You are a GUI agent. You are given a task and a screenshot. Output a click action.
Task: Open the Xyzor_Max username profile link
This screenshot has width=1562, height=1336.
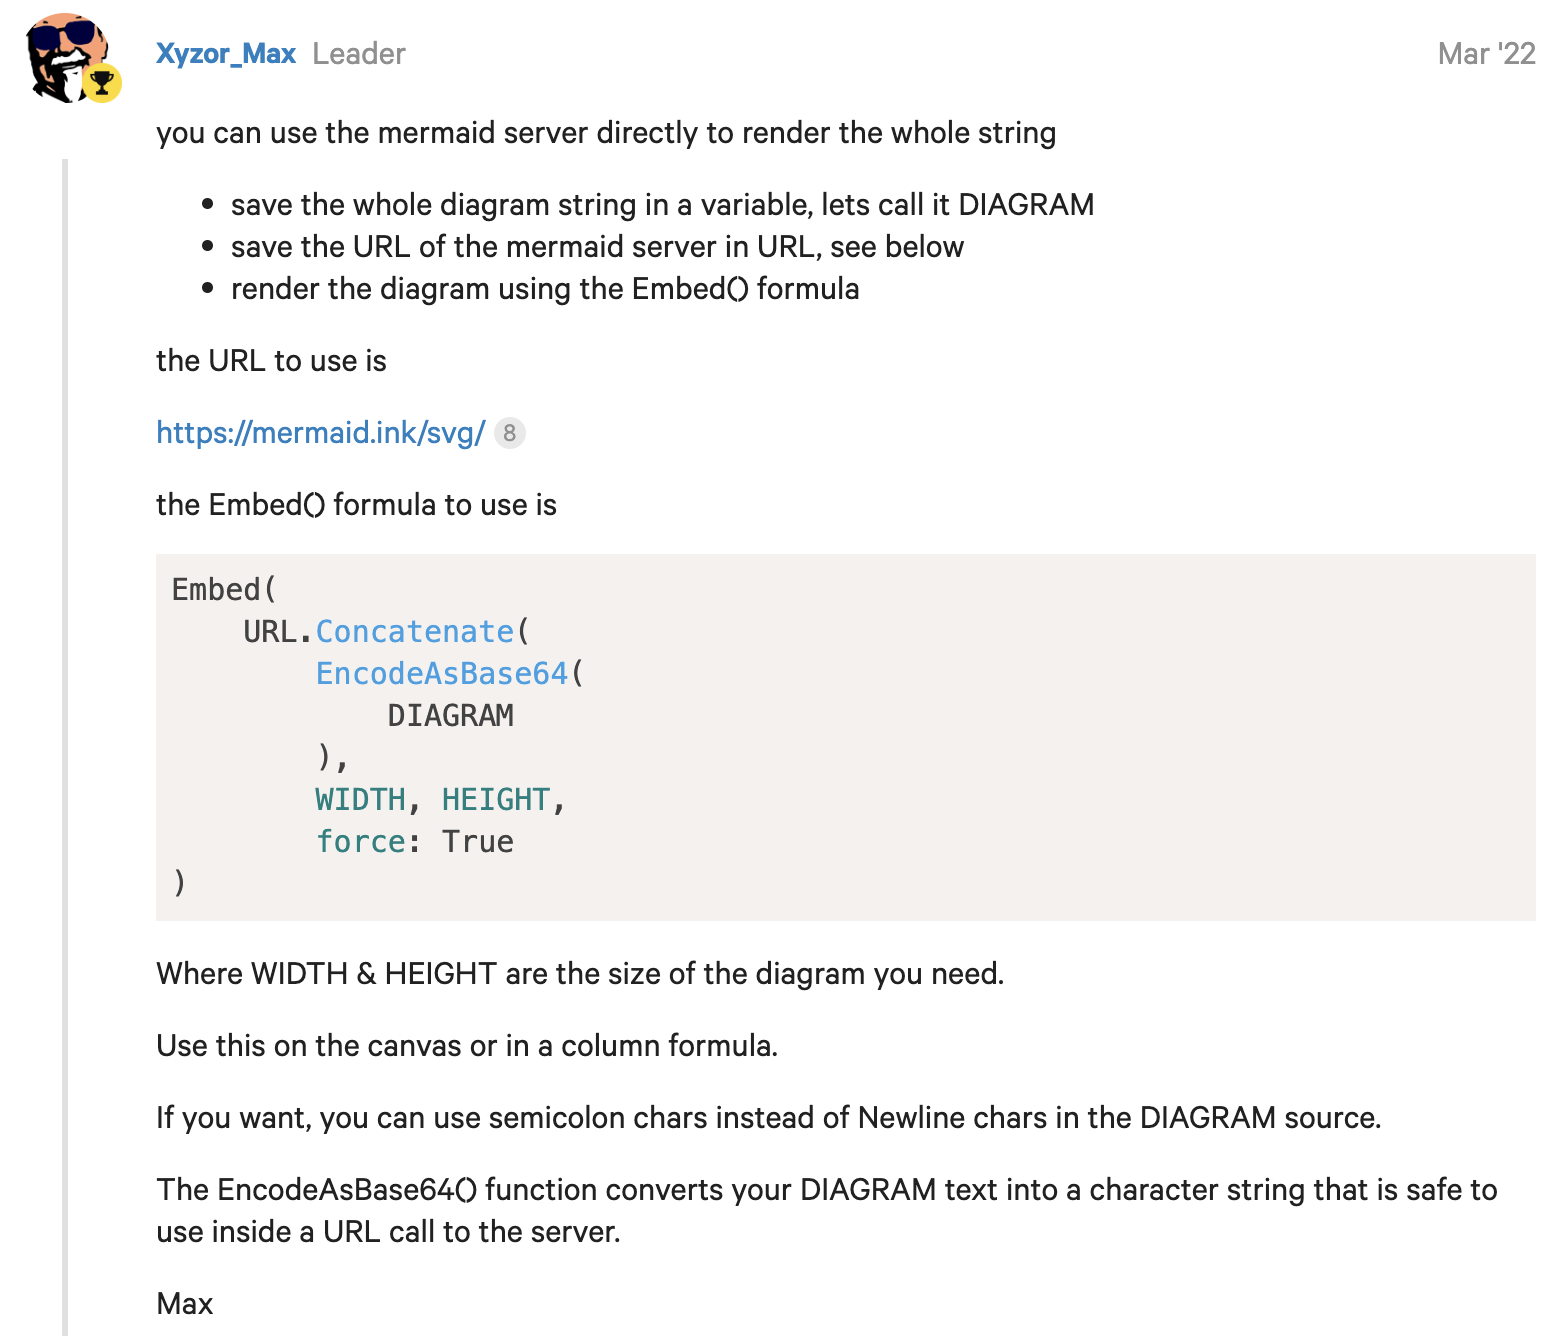tap(226, 54)
